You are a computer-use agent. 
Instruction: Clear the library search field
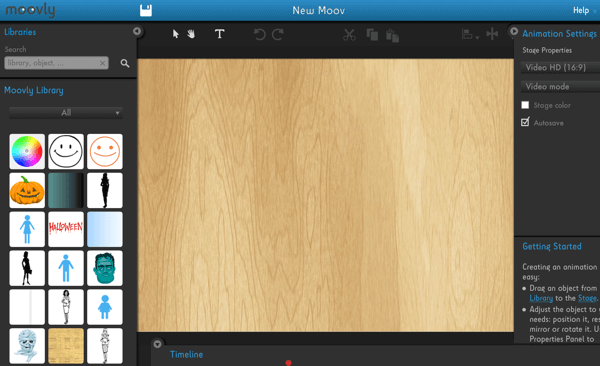coord(102,63)
